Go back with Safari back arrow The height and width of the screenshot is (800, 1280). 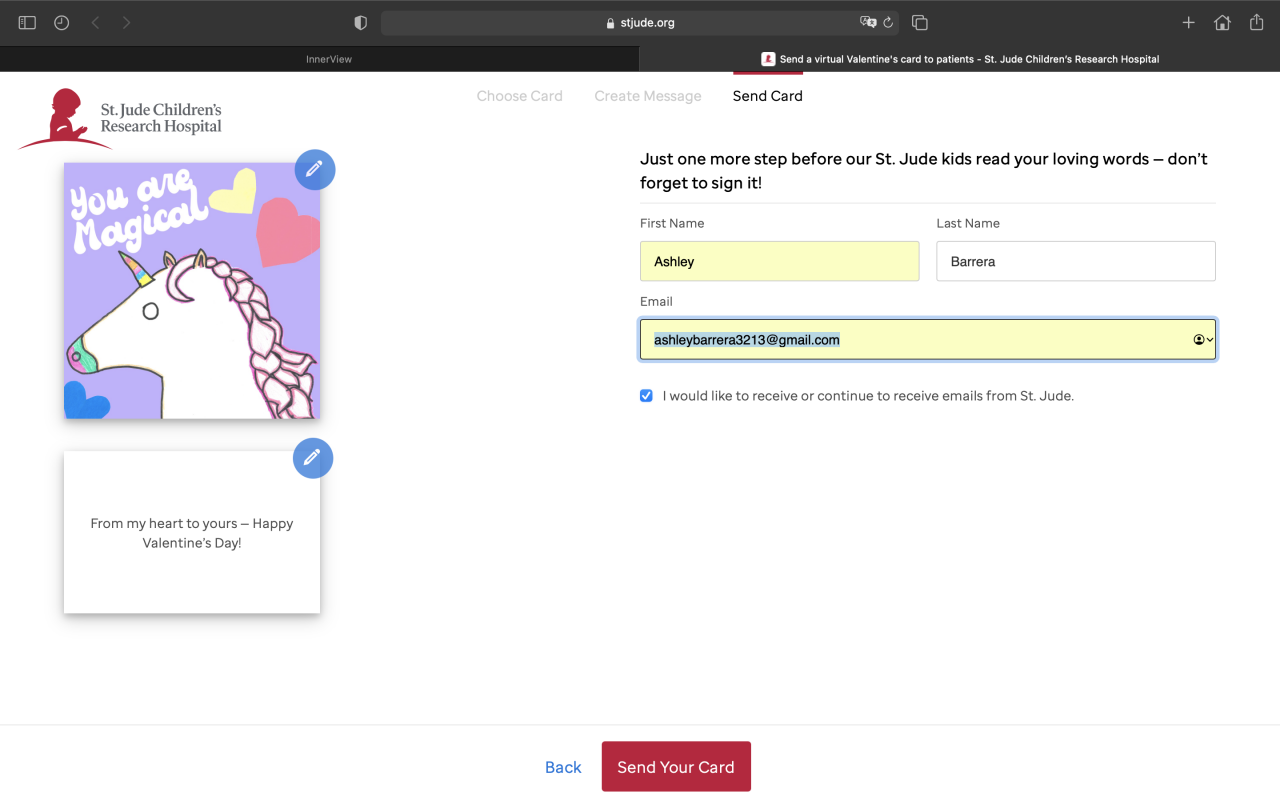[x=96, y=22]
